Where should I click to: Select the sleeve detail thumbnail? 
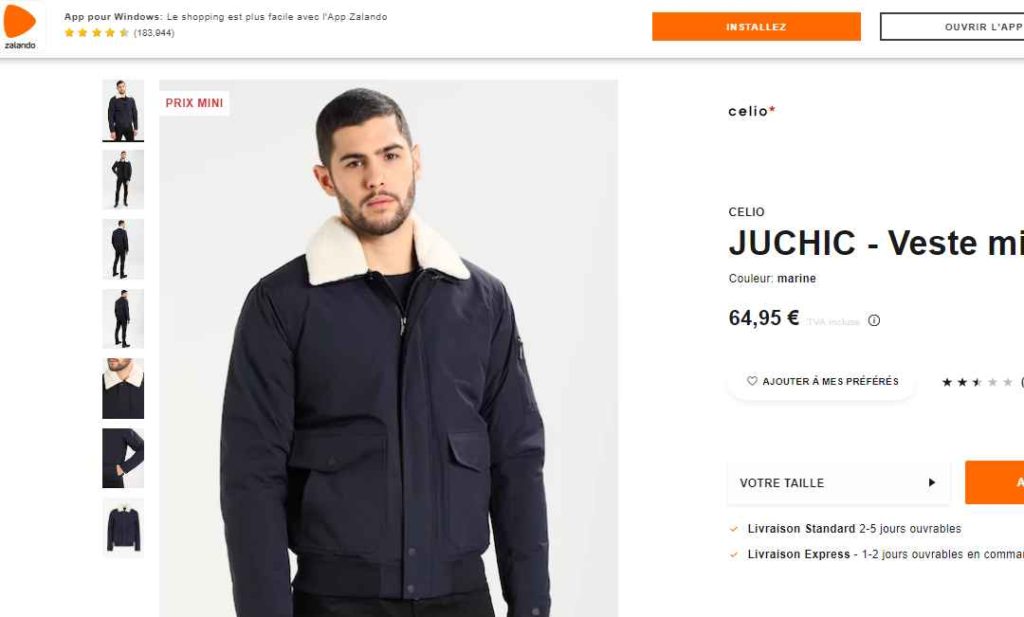pyautogui.click(x=123, y=458)
